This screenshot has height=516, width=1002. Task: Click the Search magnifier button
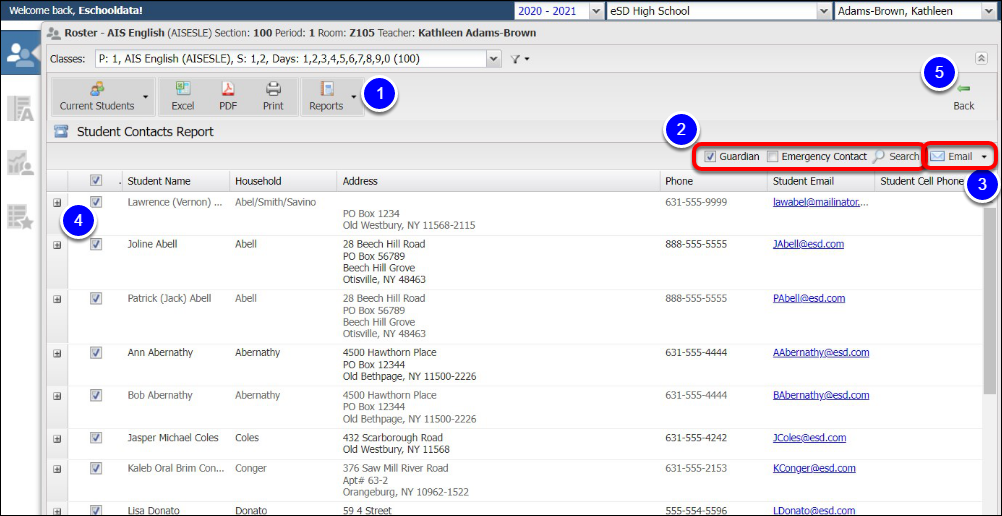point(896,157)
